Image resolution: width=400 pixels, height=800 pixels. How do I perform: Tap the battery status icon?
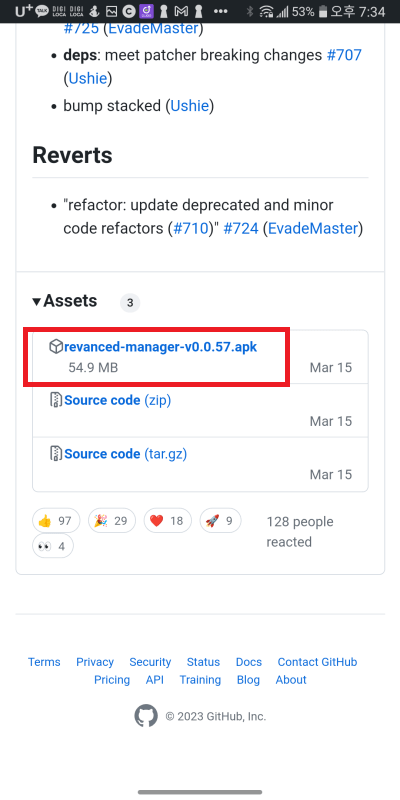click(x=322, y=11)
